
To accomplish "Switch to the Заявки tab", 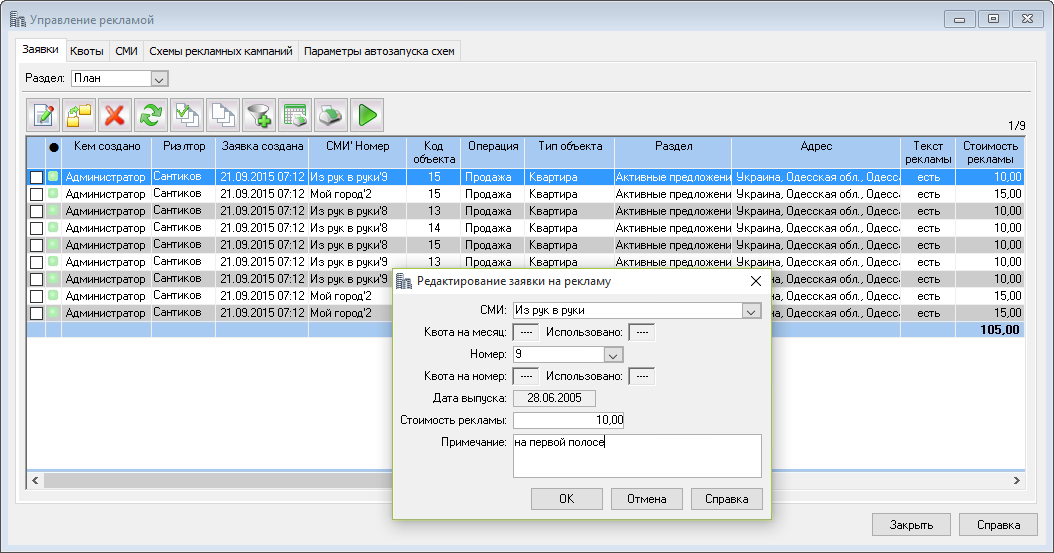I will pyautogui.click(x=40, y=50).
